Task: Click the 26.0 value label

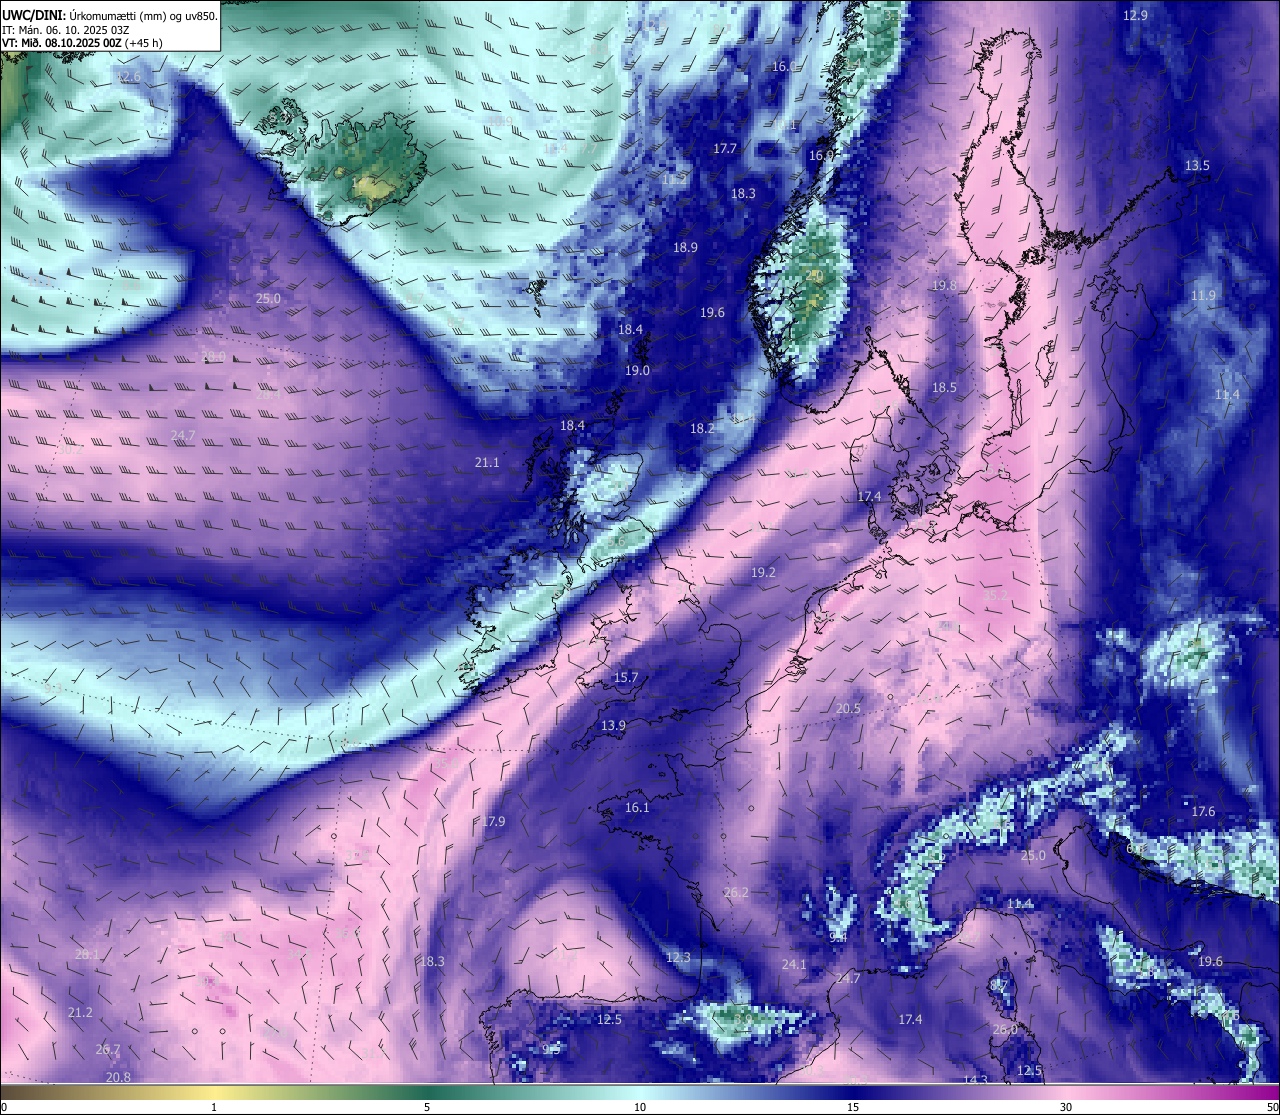Action: point(1005,1029)
